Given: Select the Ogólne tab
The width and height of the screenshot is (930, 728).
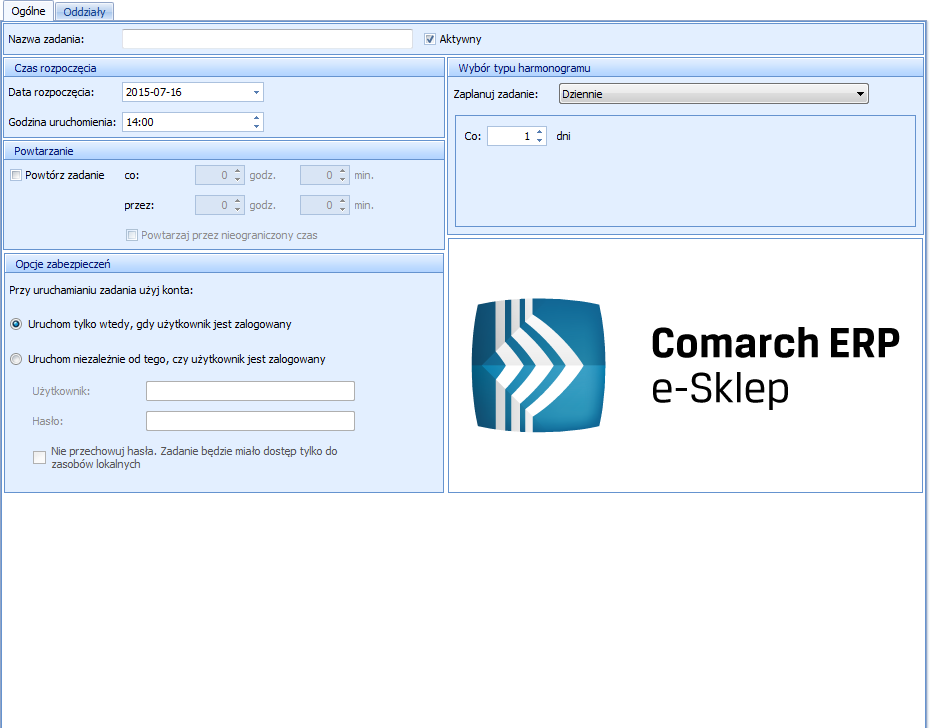Looking at the screenshot, I should click(28, 11).
